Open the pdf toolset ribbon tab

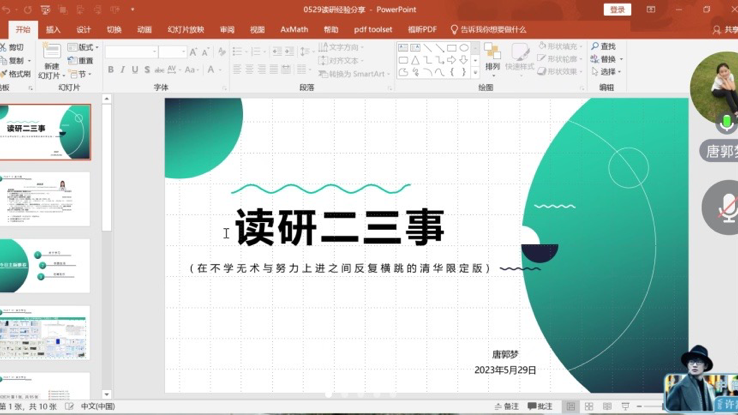point(373,29)
